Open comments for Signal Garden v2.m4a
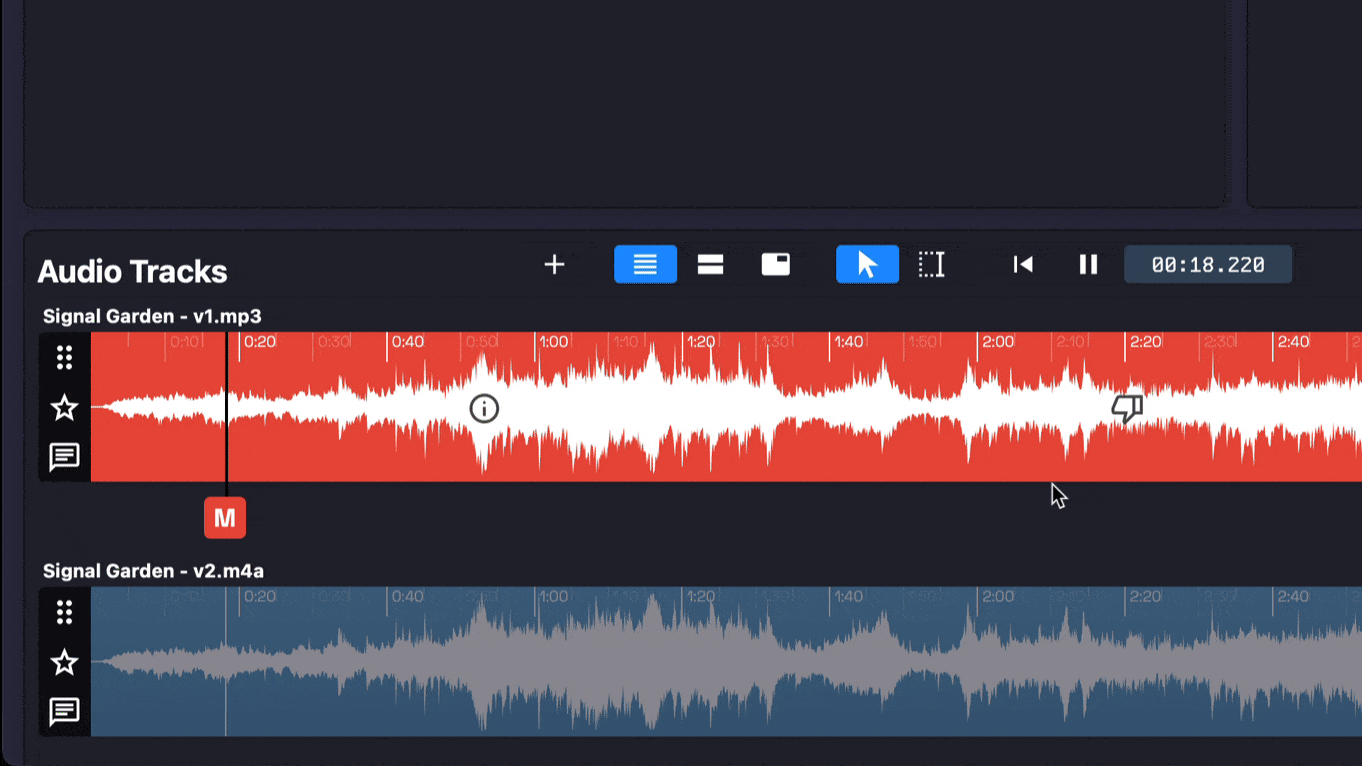Viewport: 1362px width, 766px height. coord(64,712)
